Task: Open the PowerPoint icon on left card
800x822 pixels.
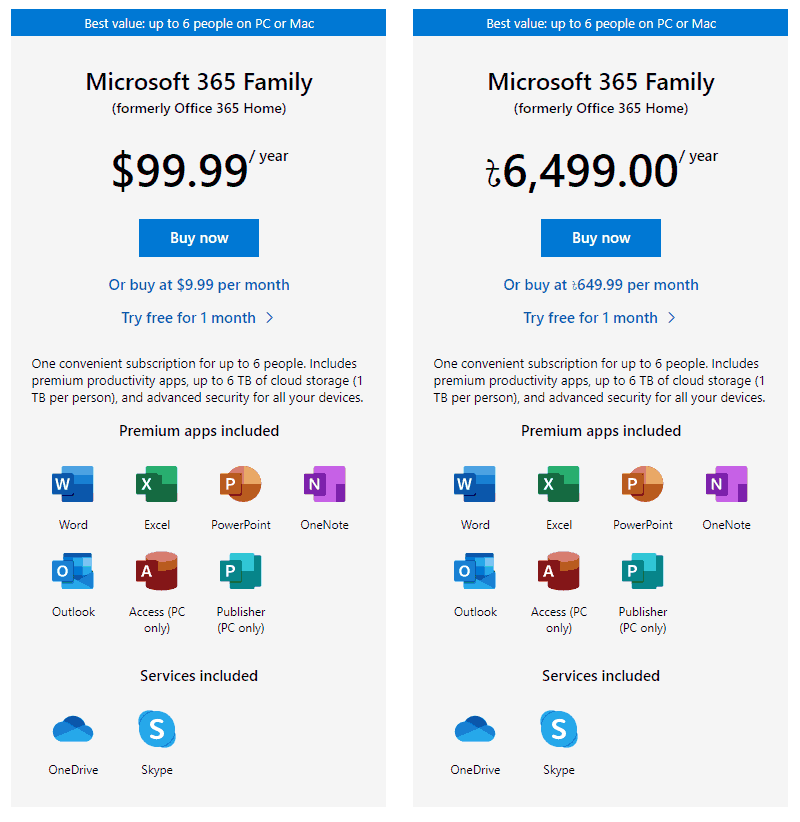Action: (x=240, y=483)
